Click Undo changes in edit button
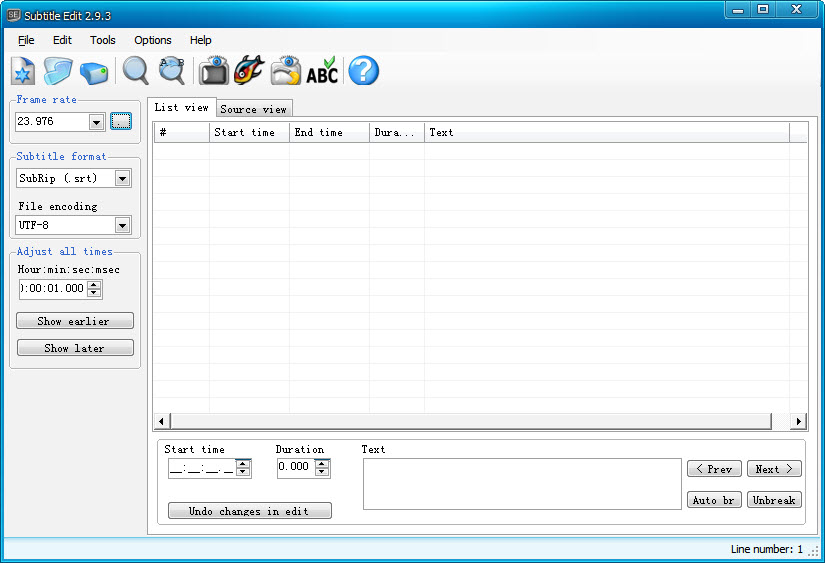 tap(249, 511)
